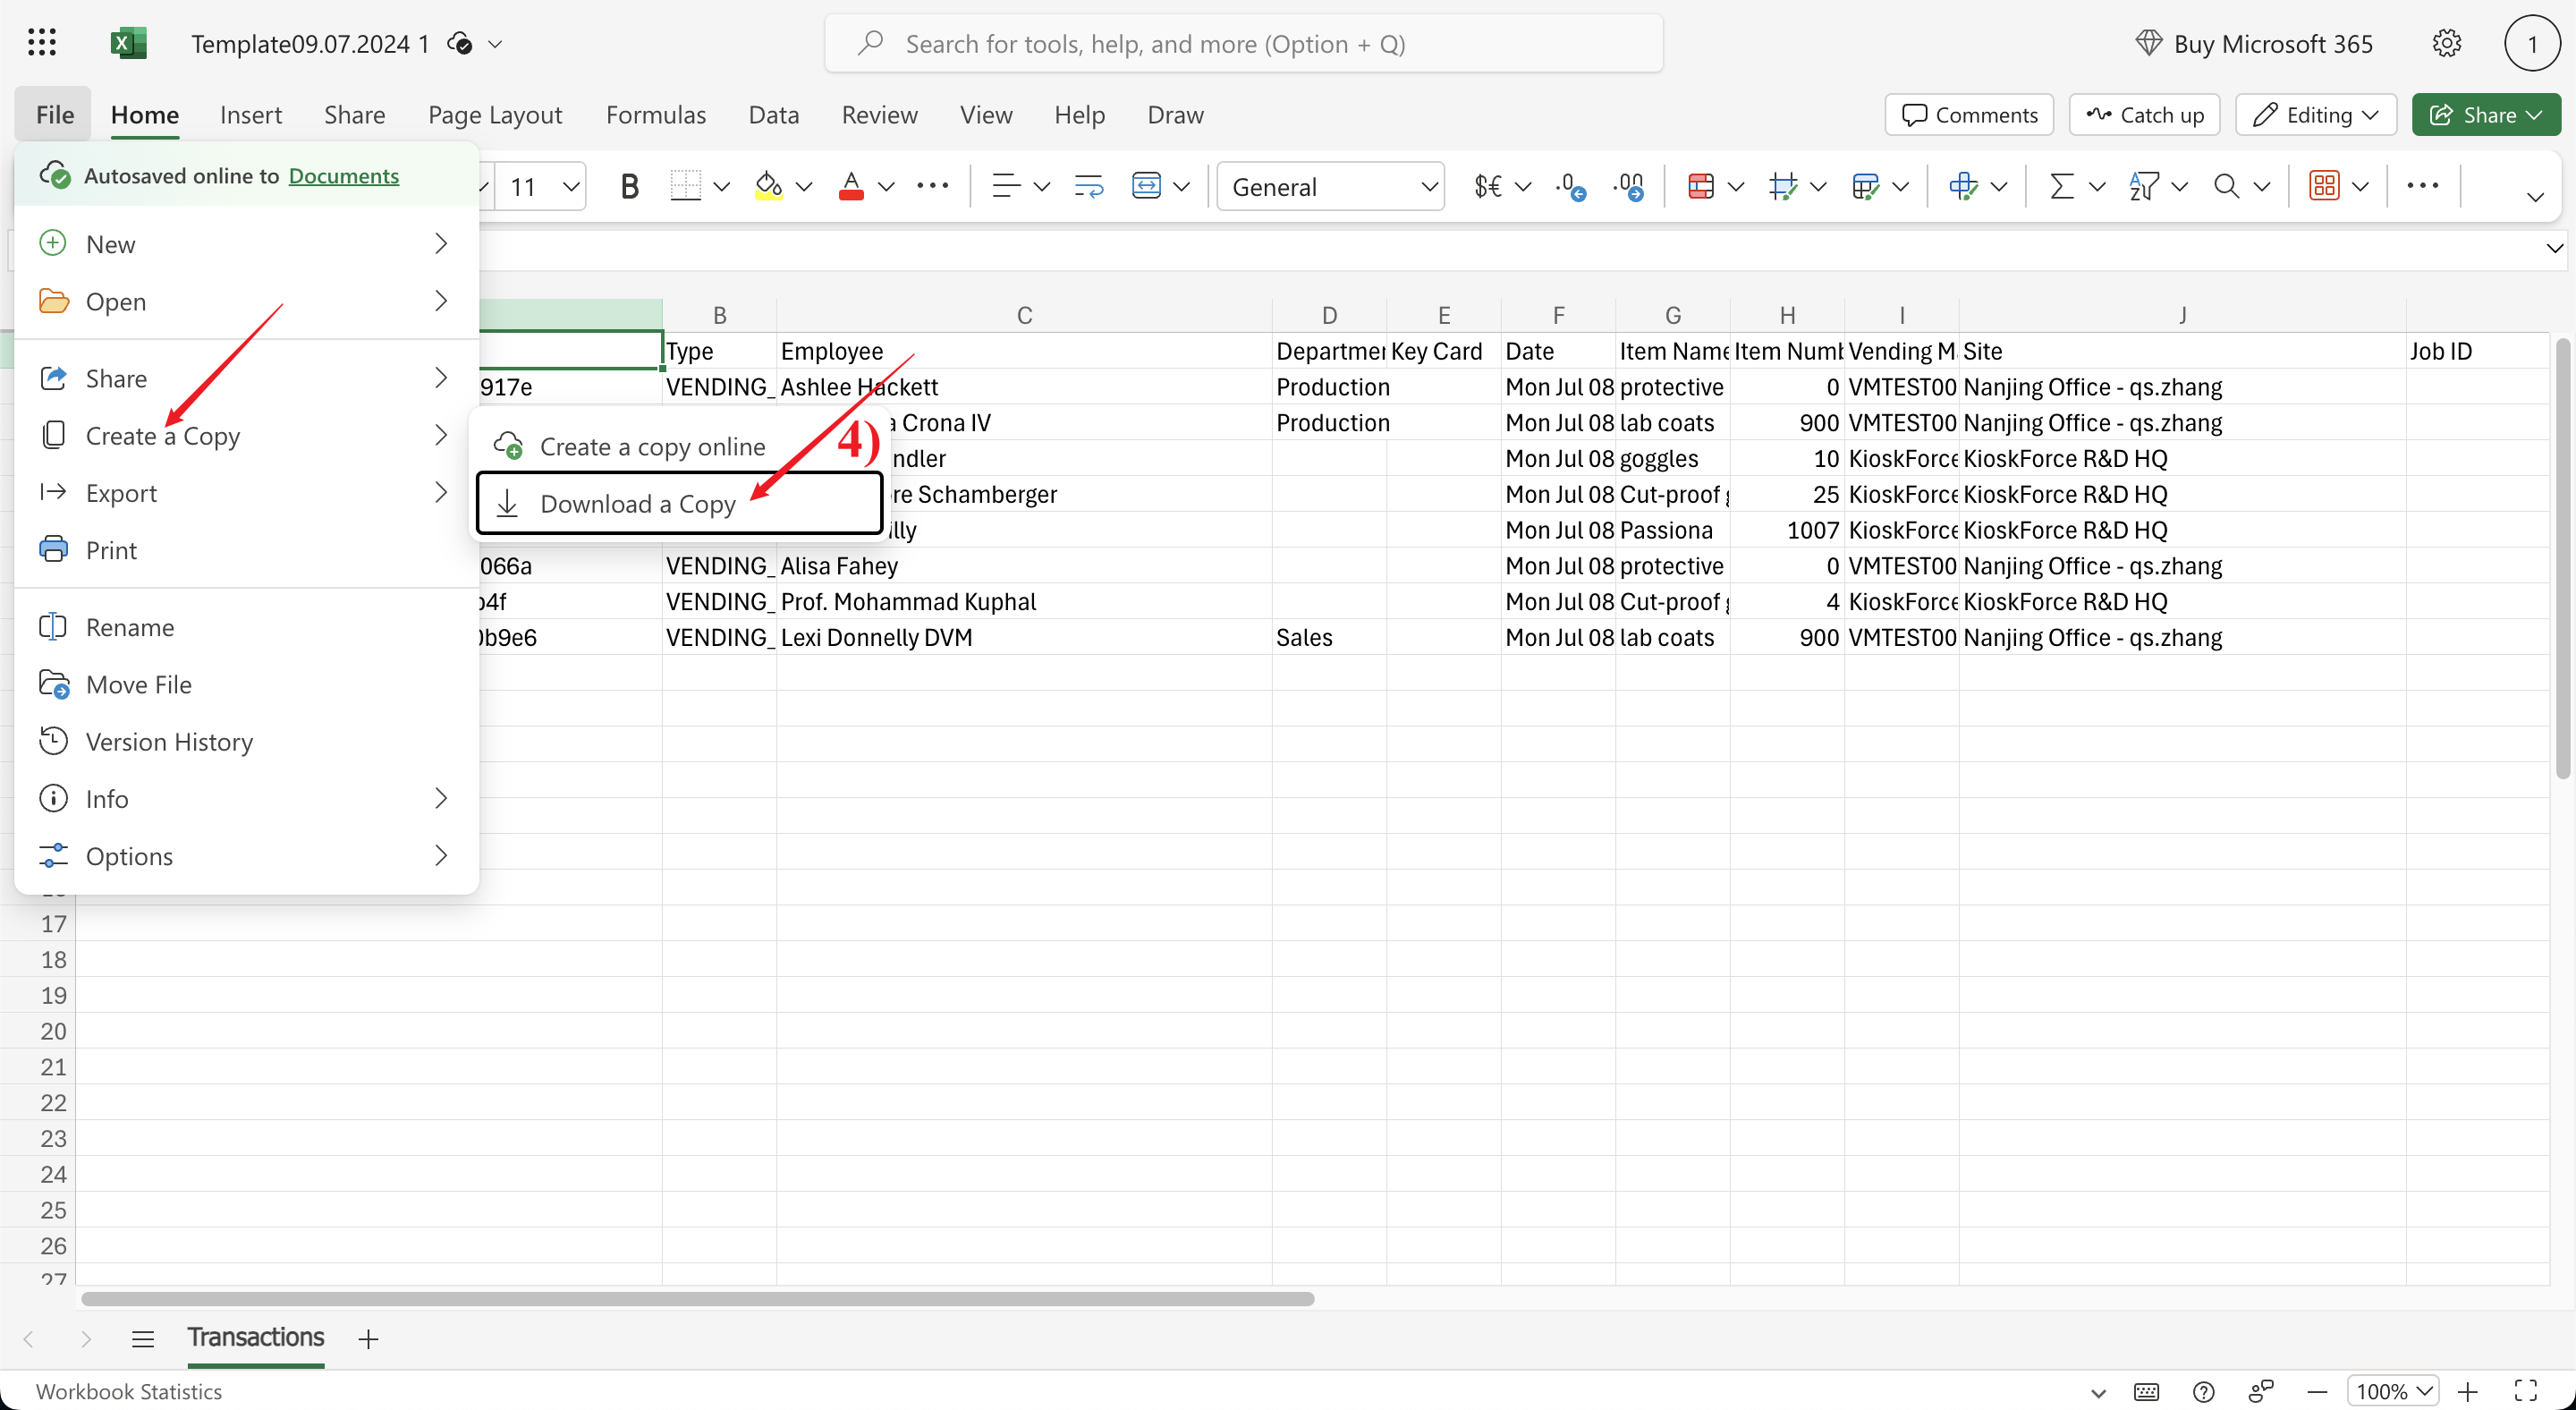2576x1410 pixels.
Task: Click the AutoSum sigma icon
Action: [x=2061, y=186]
